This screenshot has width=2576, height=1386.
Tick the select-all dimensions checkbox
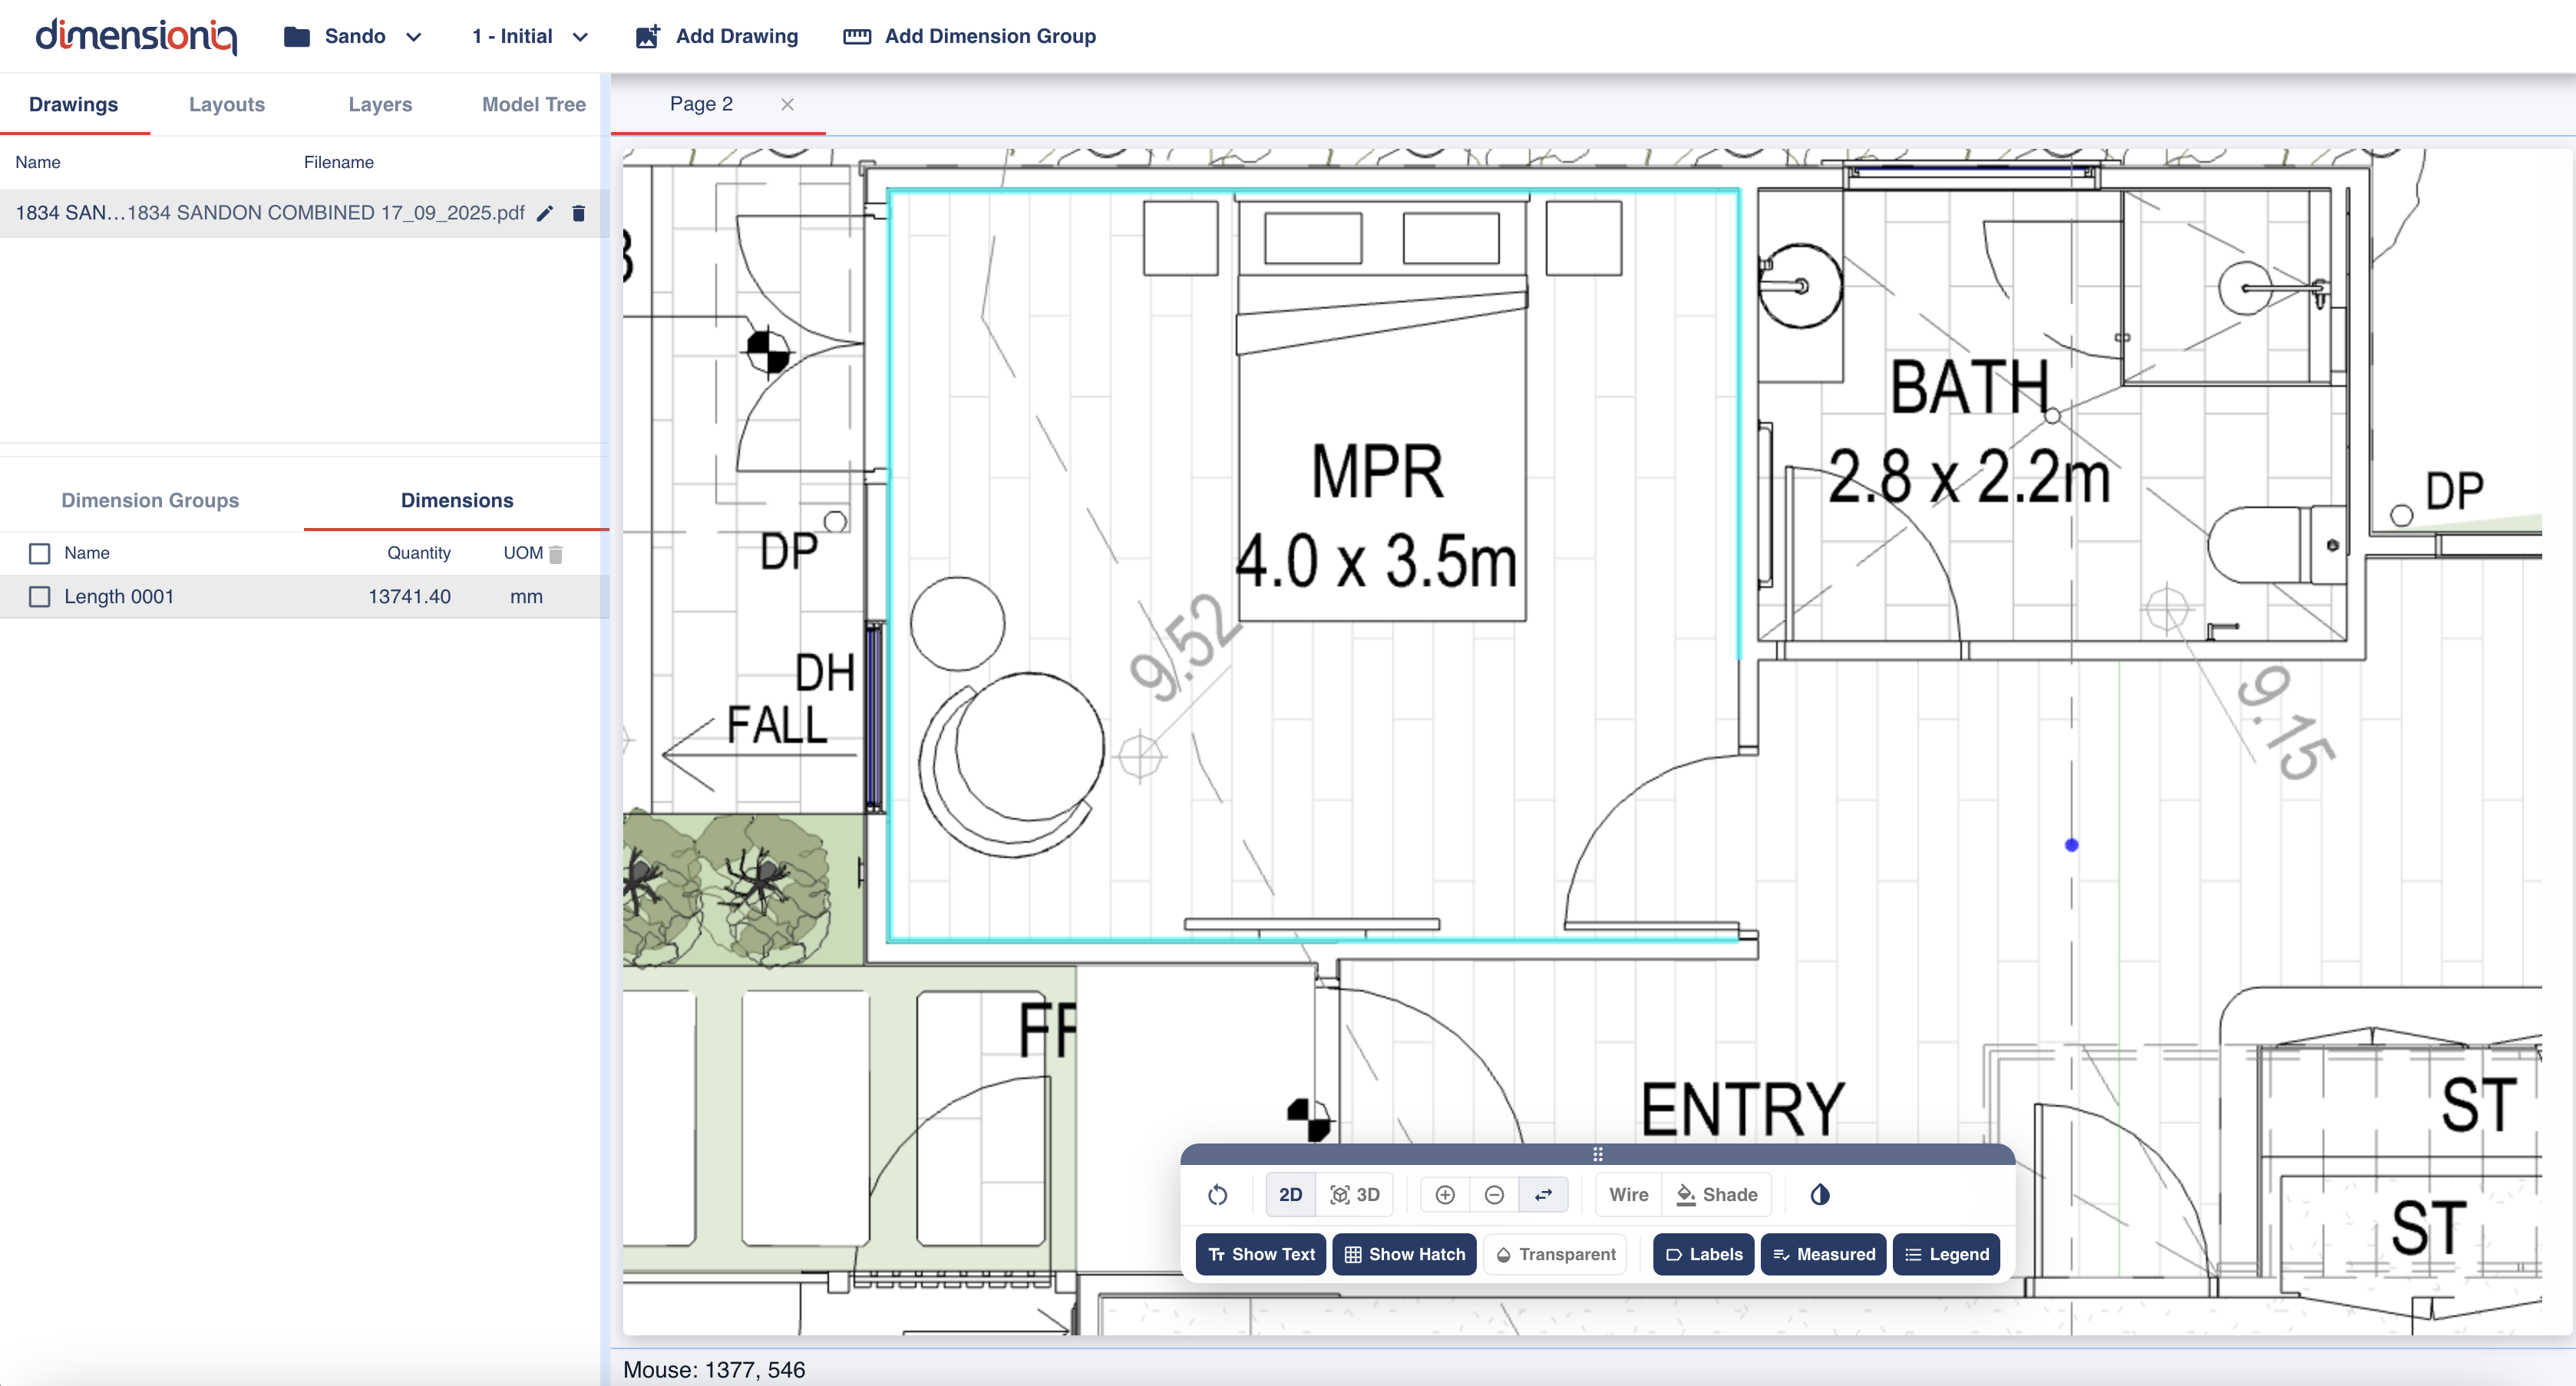pyautogui.click(x=39, y=553)
